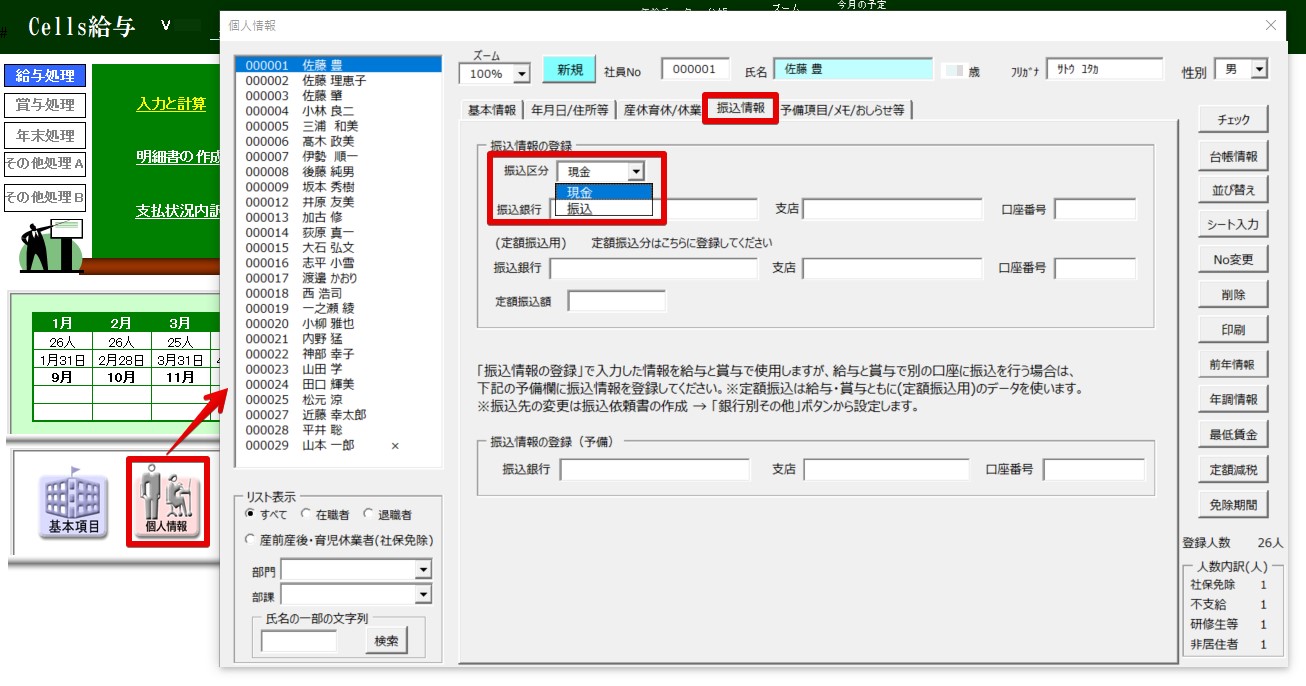Open the 基本項目 building icon
Screen dimensions: 1306x686
(x=74, y=500)
